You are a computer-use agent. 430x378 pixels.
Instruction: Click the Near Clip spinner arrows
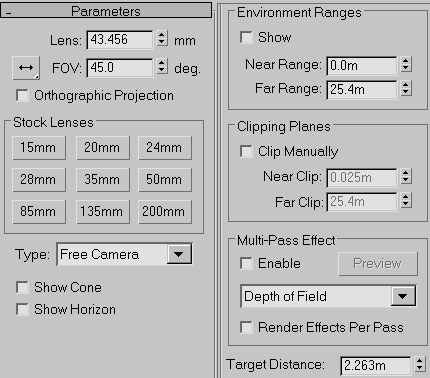pos(405,176)
